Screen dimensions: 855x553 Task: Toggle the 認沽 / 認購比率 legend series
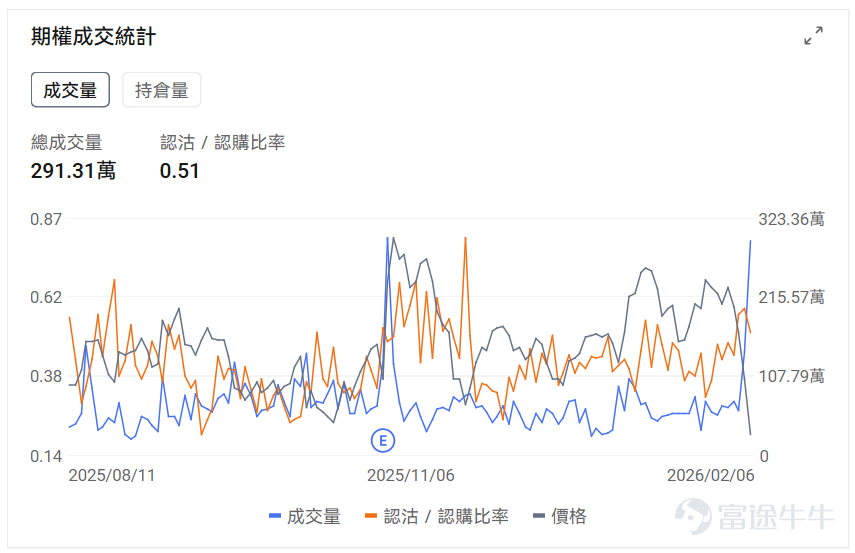pyautogui.click(x=437, y=516)
